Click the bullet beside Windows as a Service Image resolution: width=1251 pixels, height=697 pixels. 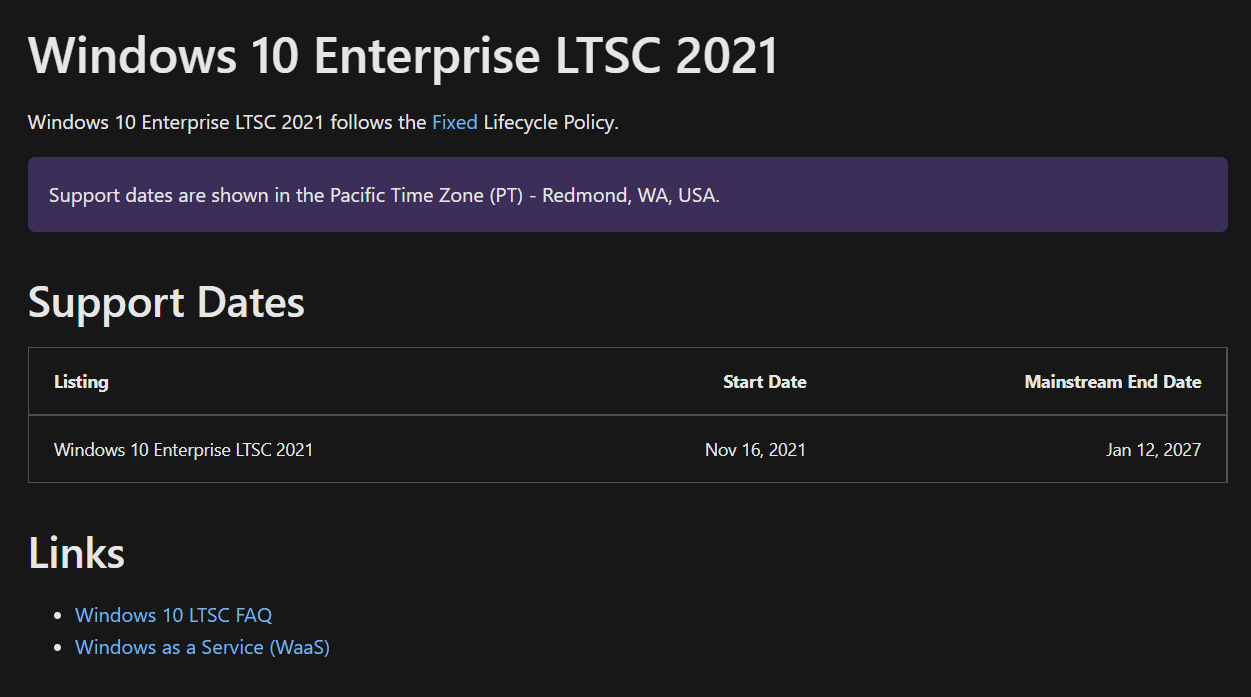point(58,648)
